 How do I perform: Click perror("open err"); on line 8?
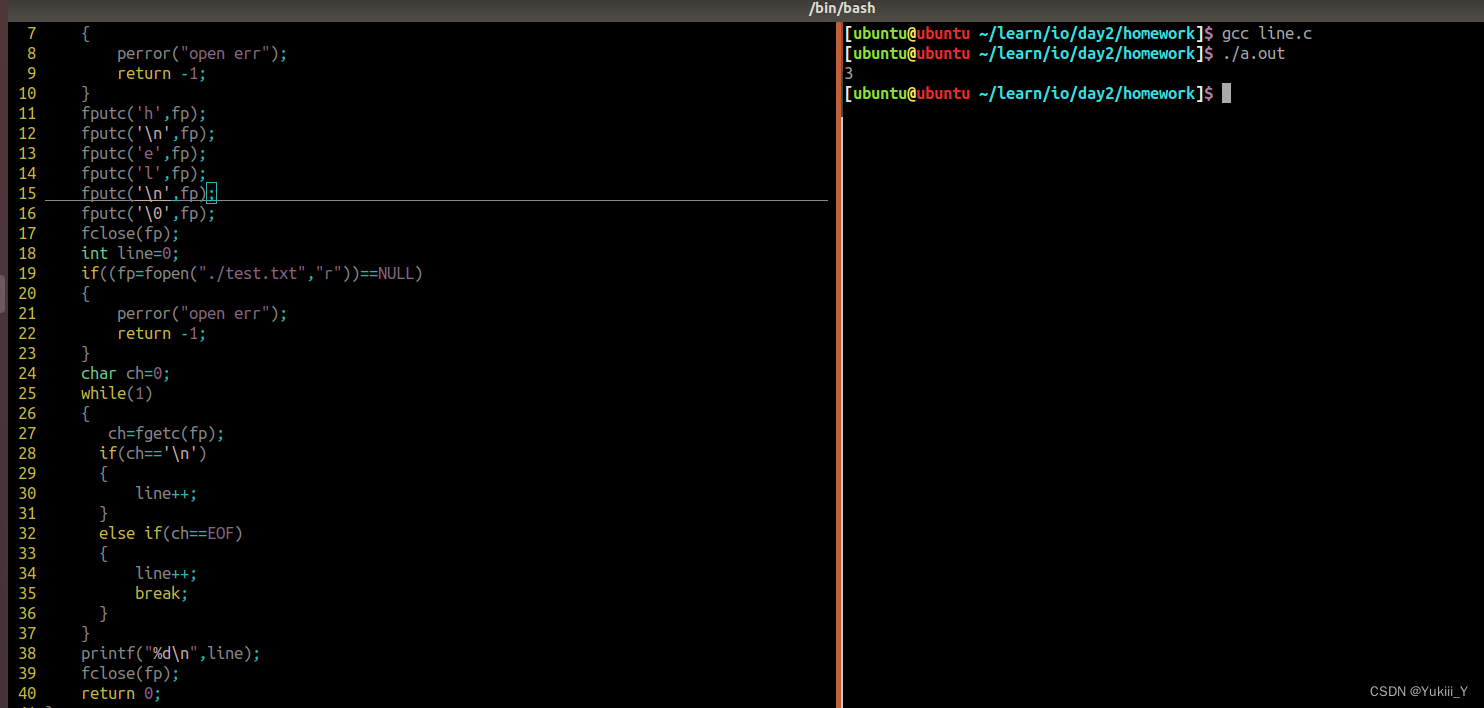tap(202, 53)
